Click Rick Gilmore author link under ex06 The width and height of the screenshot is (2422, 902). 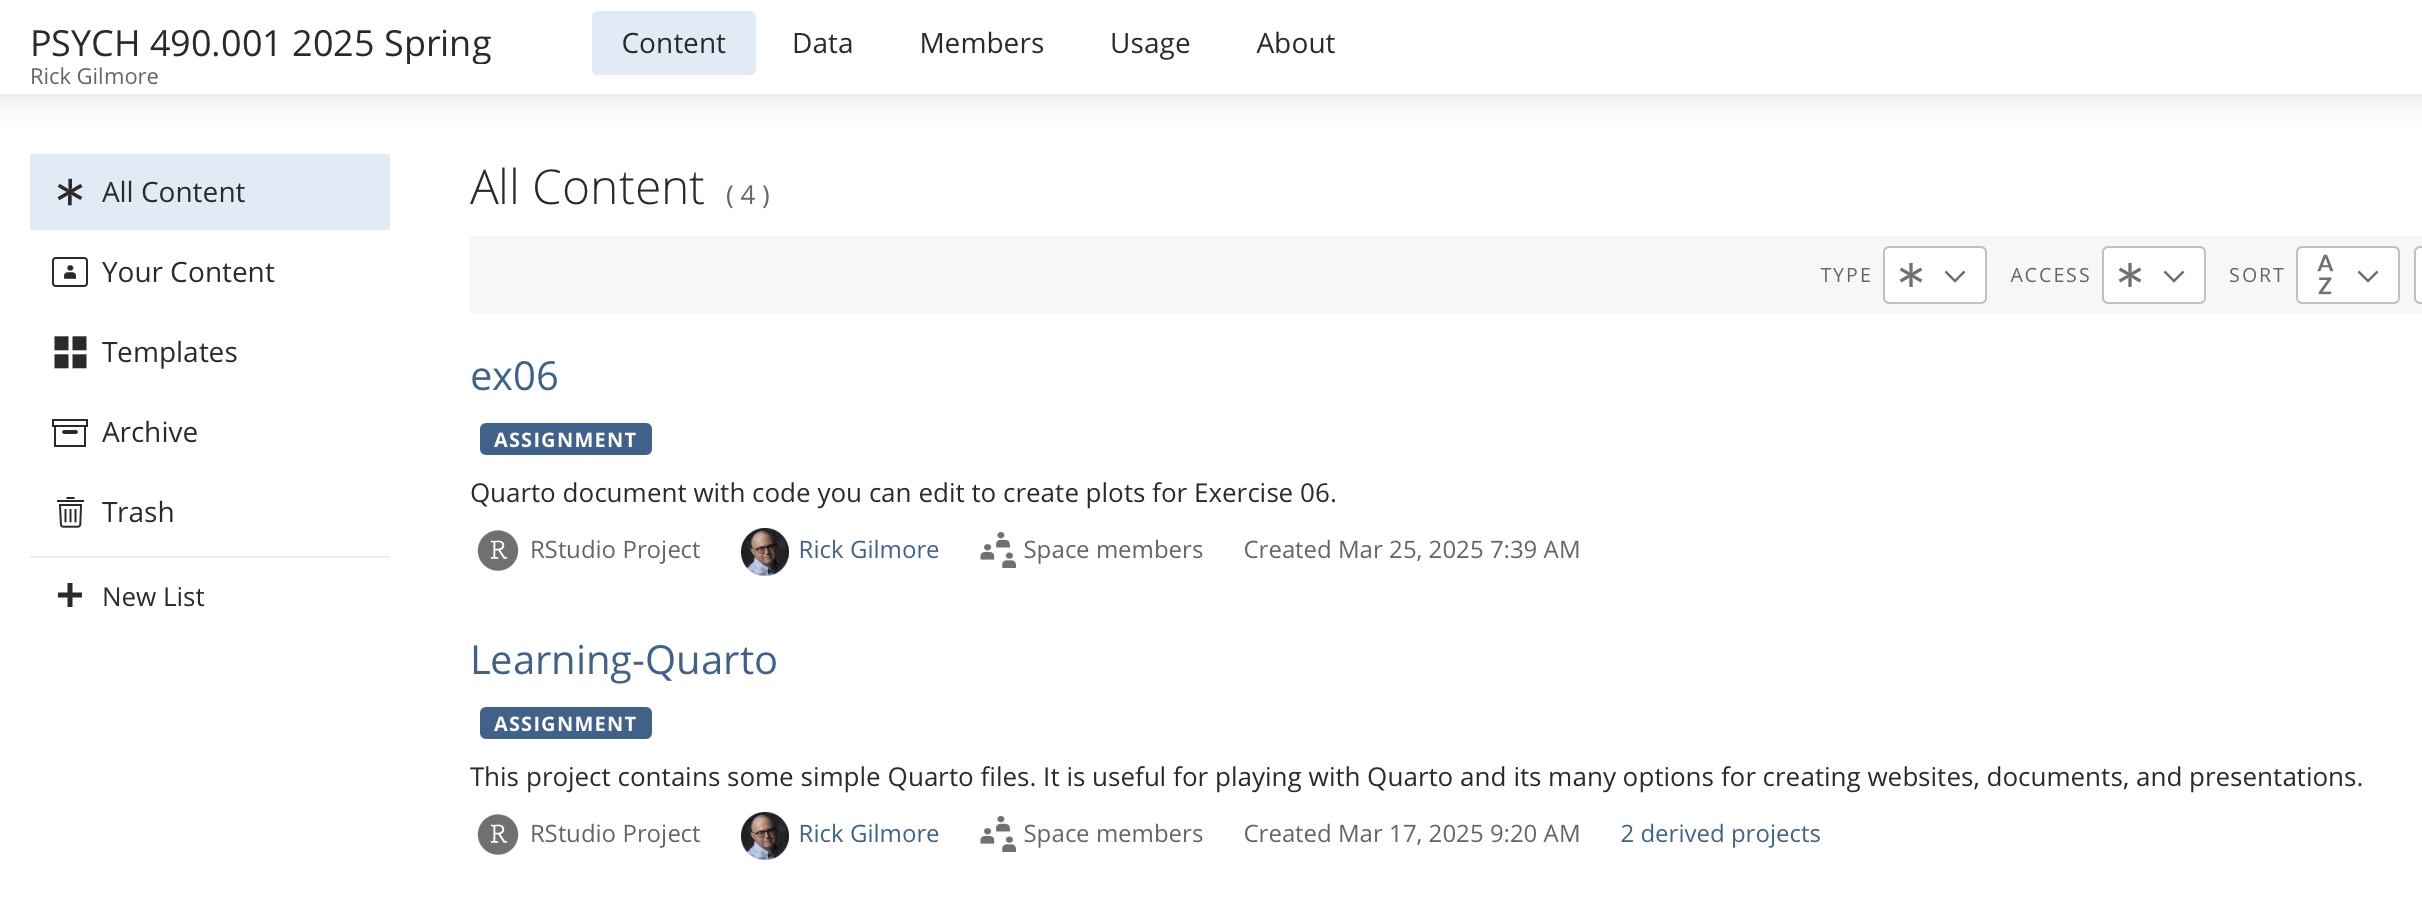[868, 550]
